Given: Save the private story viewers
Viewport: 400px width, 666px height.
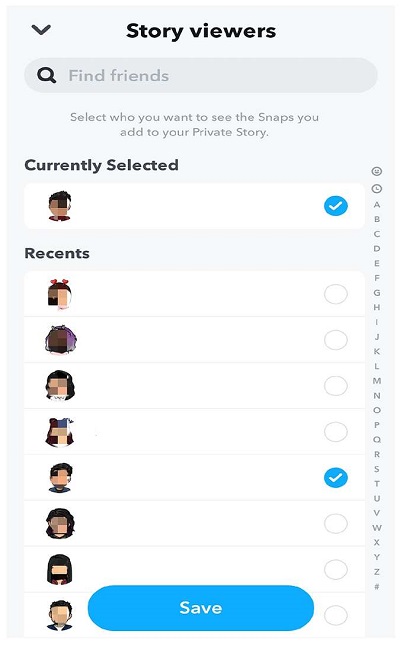Looking at the screenshot, I should point(200,608).
